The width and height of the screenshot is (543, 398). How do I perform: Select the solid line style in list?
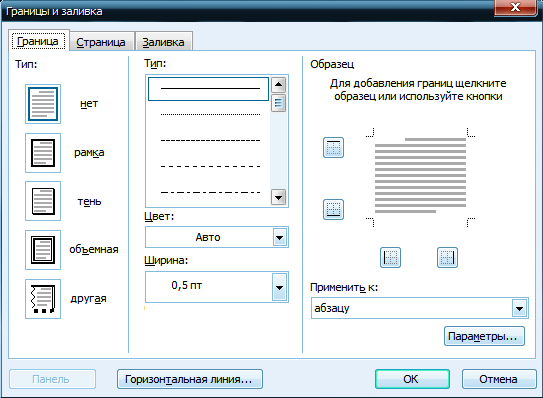pos(208,89)
